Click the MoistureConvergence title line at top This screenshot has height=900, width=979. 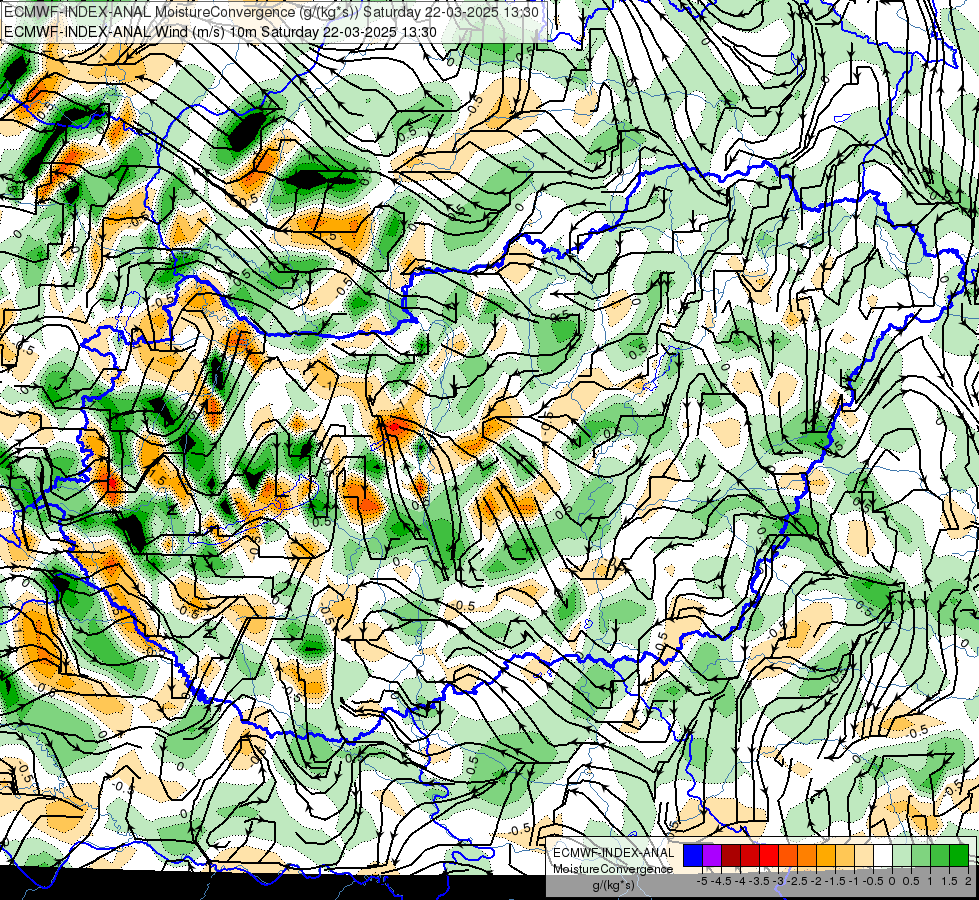click(272, 12)
